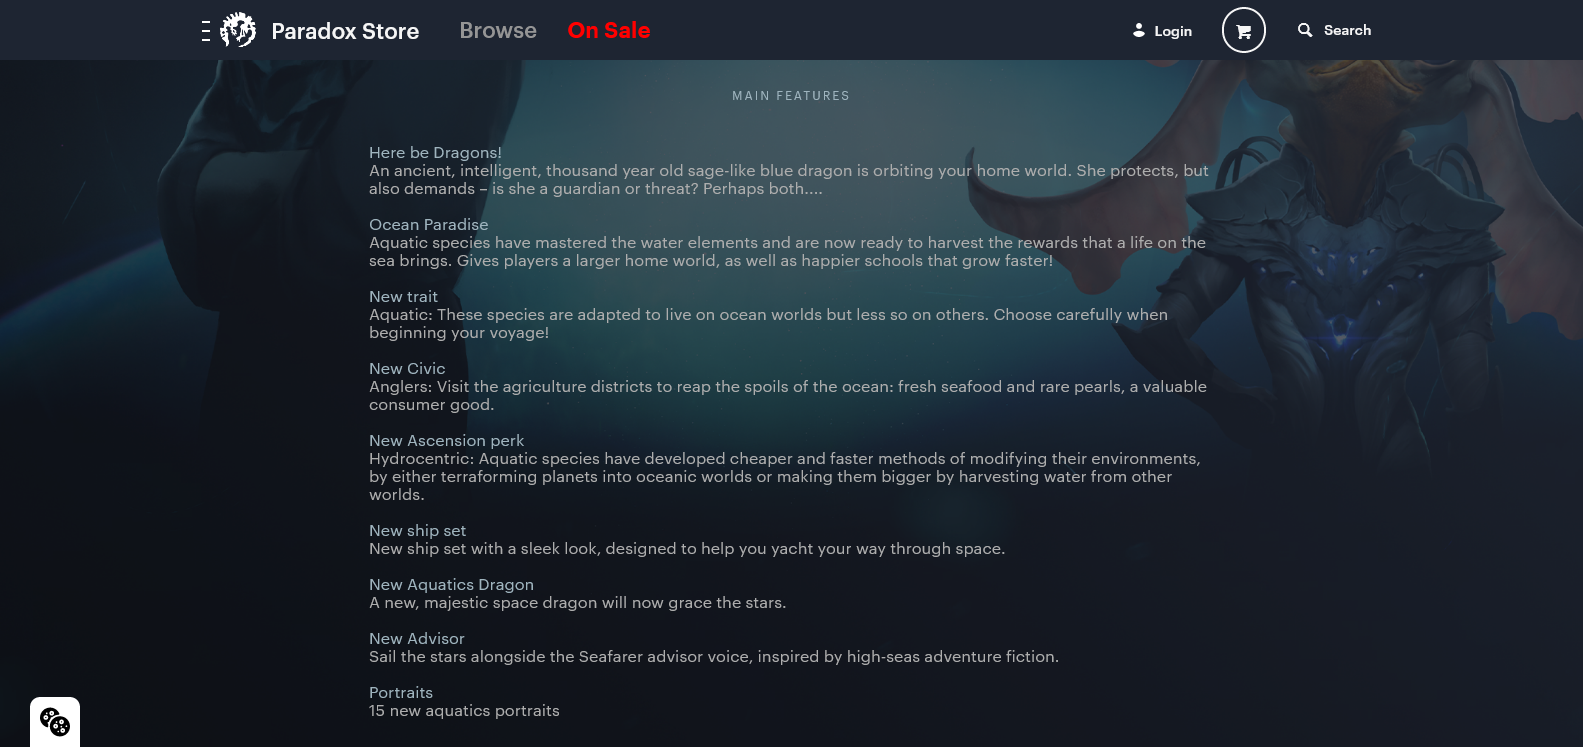The image size is (1583, 747).
Task: Click the 'Ocean Paradise' feature heading
Action: (428, 224)
